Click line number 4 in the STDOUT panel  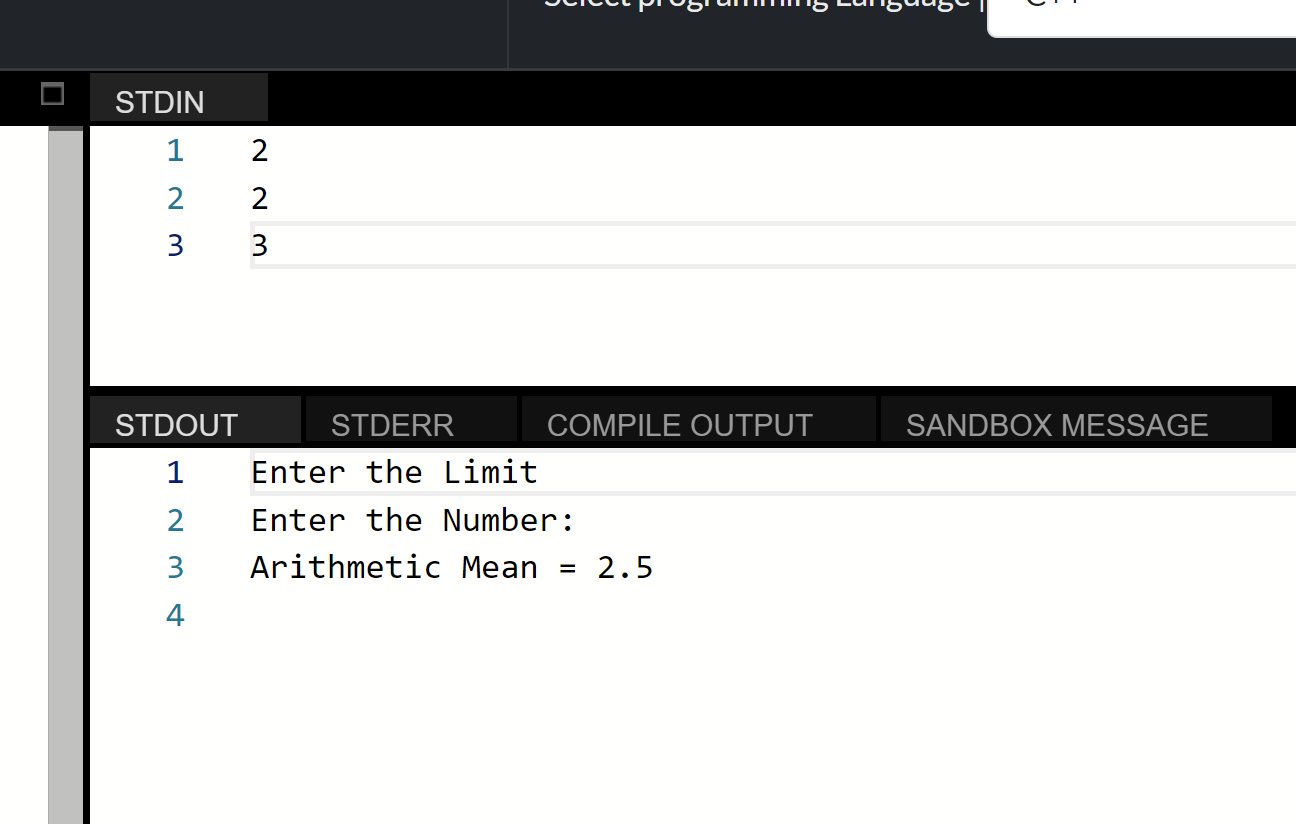click(x=175, y=615)
